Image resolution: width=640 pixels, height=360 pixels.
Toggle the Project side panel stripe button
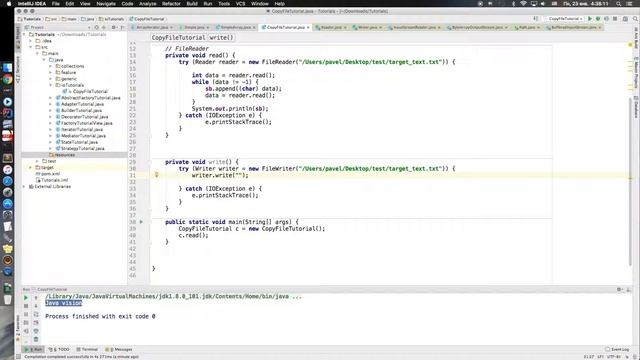[x=18, y=37]
